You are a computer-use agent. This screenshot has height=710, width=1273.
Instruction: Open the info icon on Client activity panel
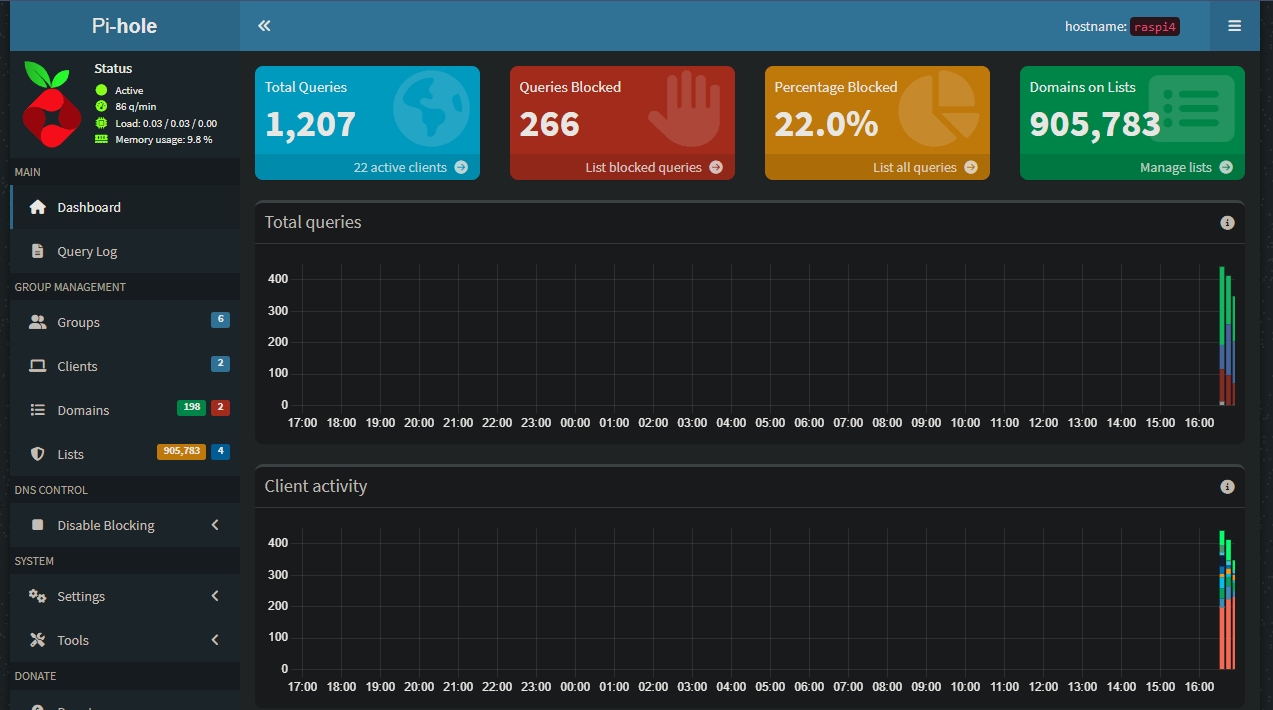pos(1227,486)
